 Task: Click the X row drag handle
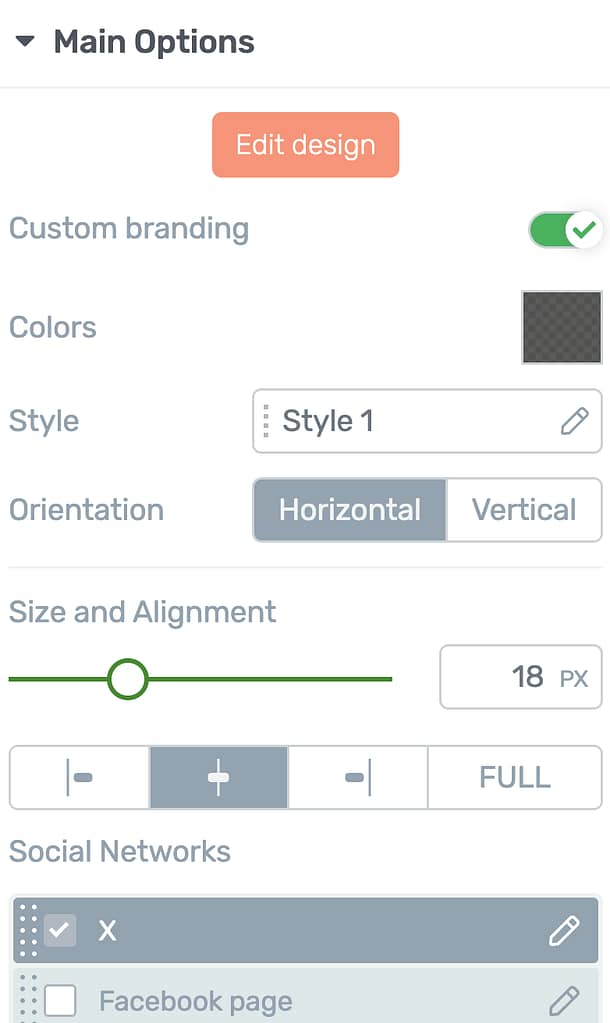(x=28, y=930)
